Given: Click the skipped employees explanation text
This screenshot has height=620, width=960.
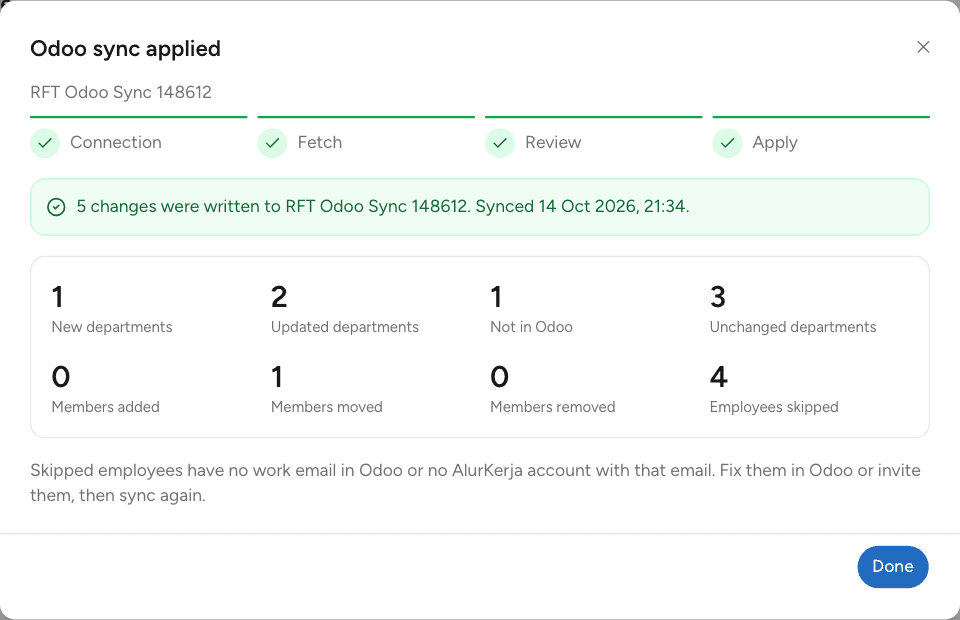Looking at the screenshot, I should coord(475,483).
